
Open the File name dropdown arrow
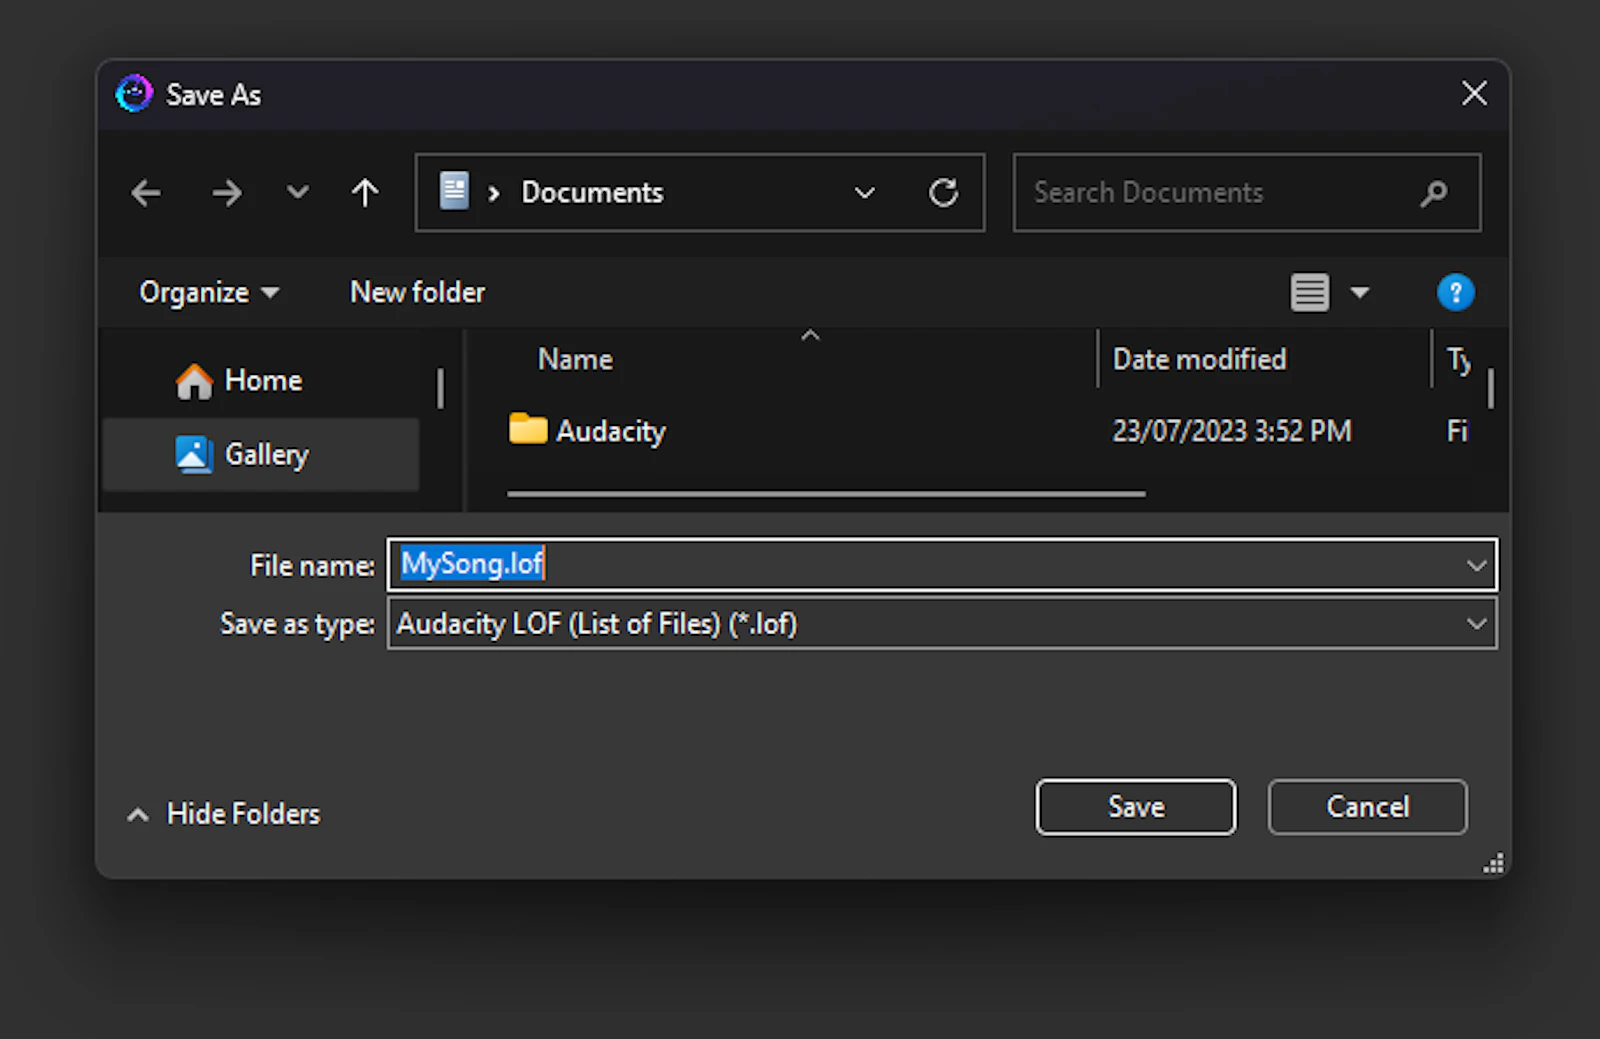tap(1476, 565)
